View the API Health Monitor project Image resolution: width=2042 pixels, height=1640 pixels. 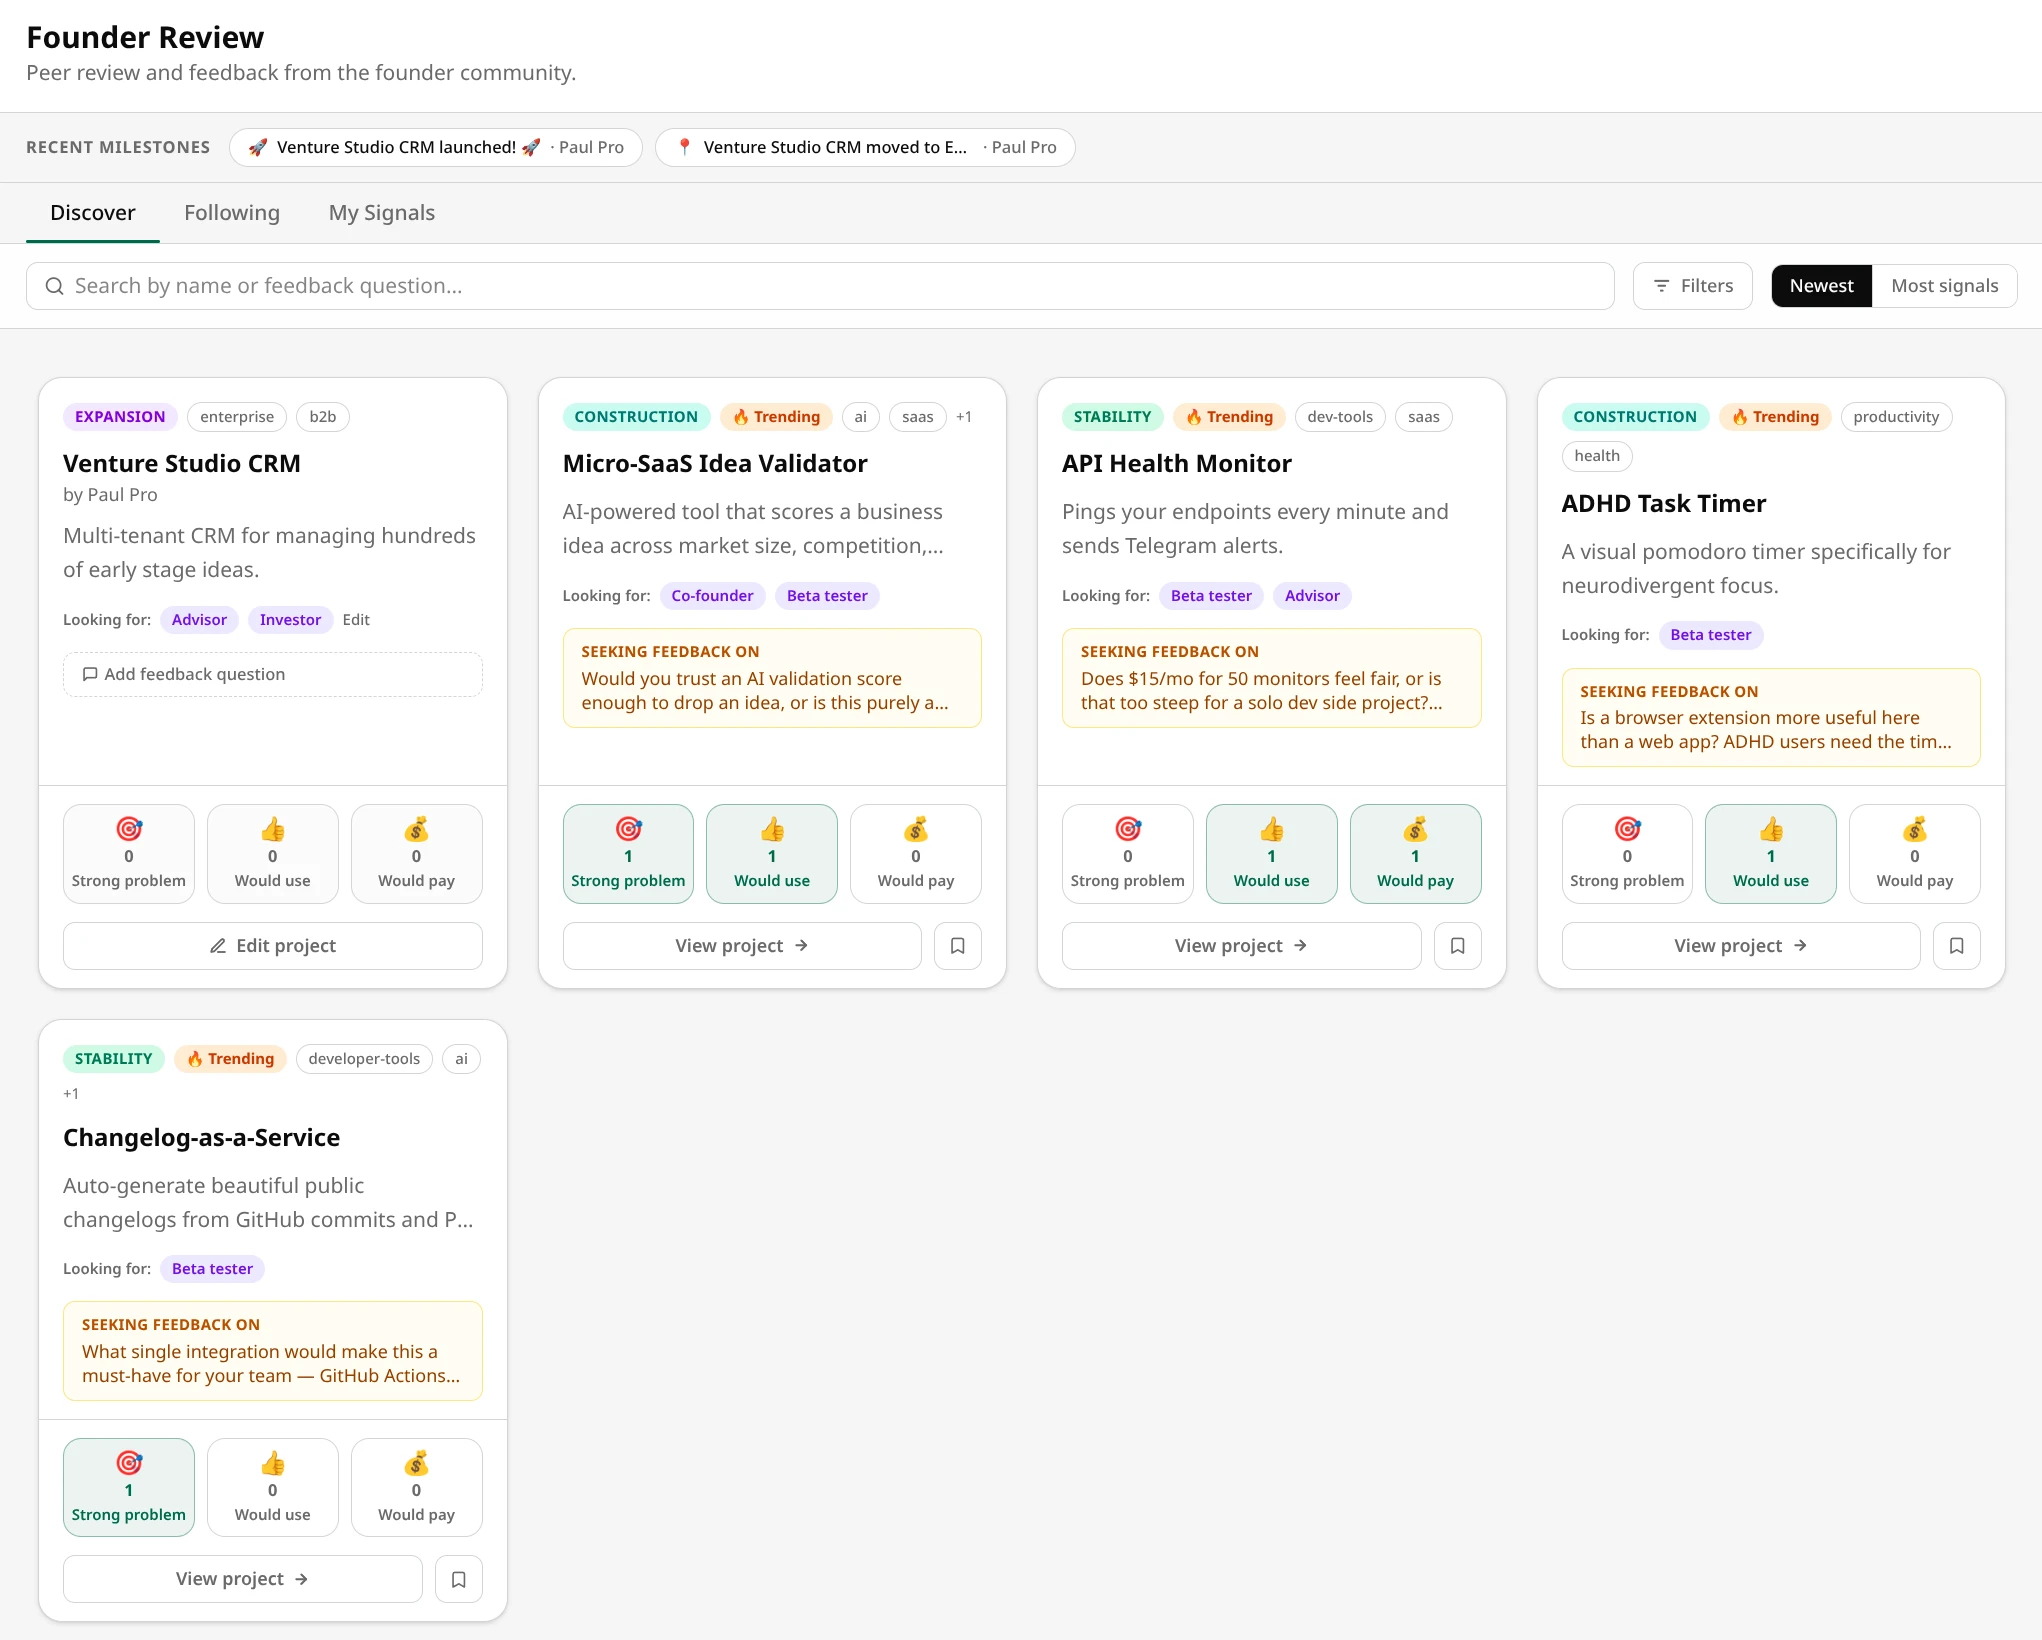pyautogui.click(x=1240, y=945)
